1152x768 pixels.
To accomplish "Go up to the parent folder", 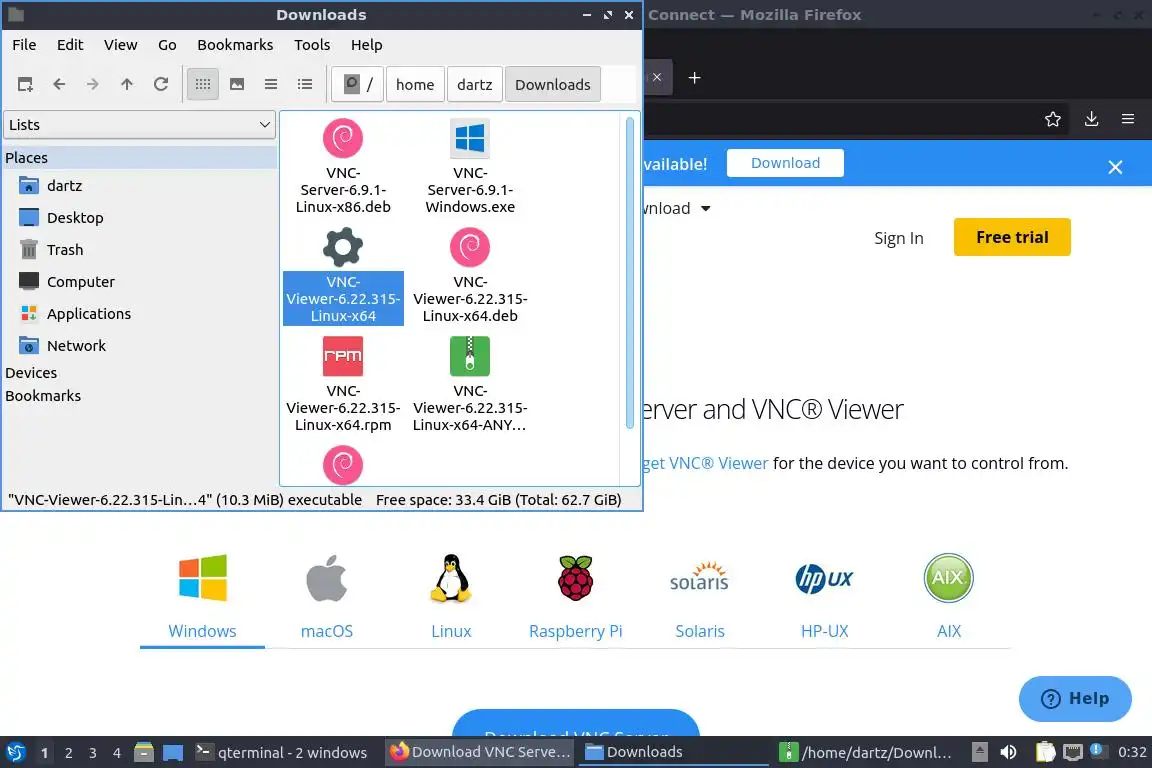I will tap(126, 85).
